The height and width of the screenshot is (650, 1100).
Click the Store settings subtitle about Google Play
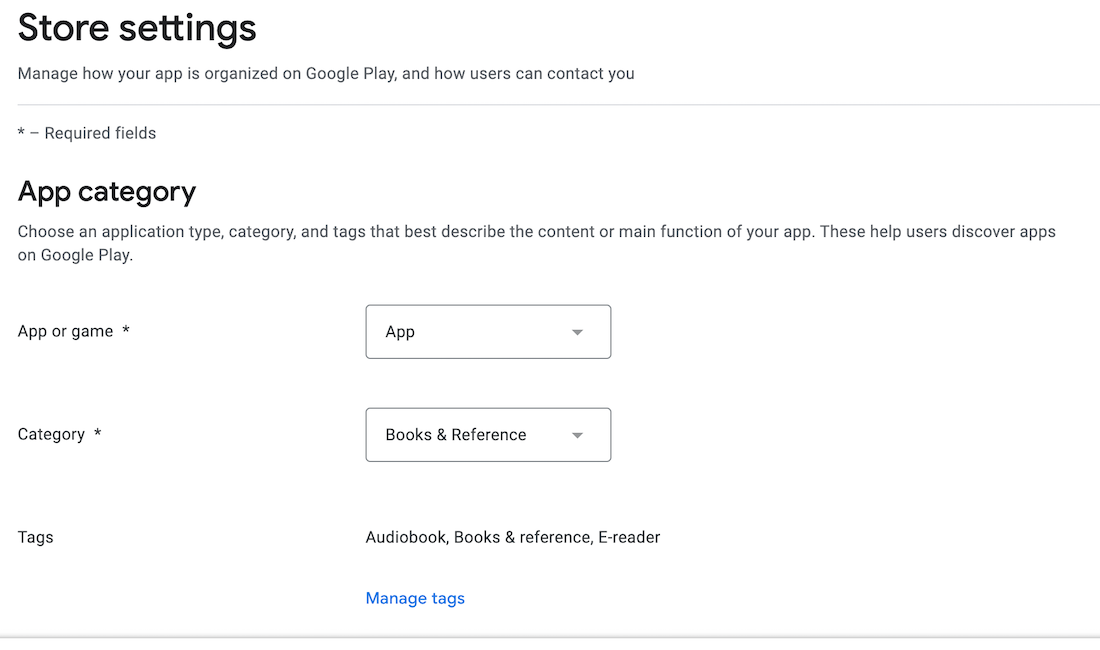tap(326, 73)
